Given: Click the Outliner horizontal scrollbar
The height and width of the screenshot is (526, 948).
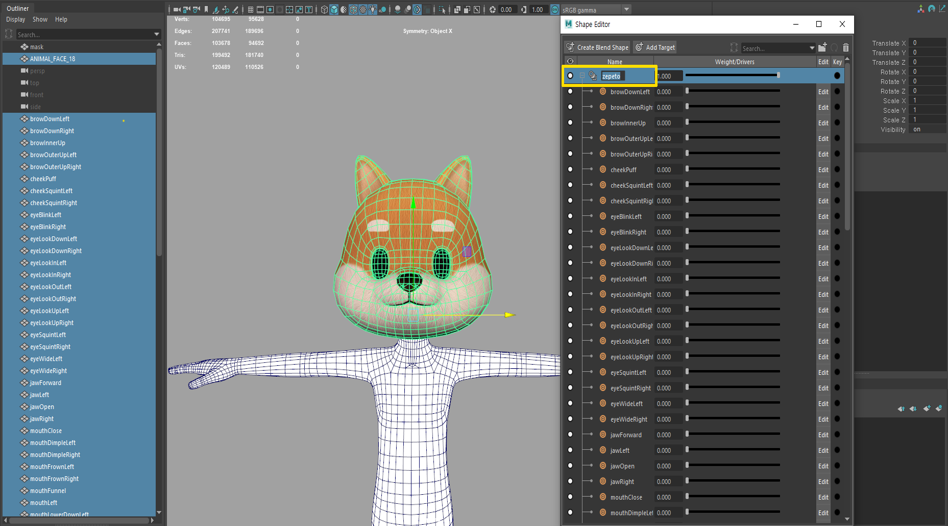Looking at the screenshot, I should [79, 520].
